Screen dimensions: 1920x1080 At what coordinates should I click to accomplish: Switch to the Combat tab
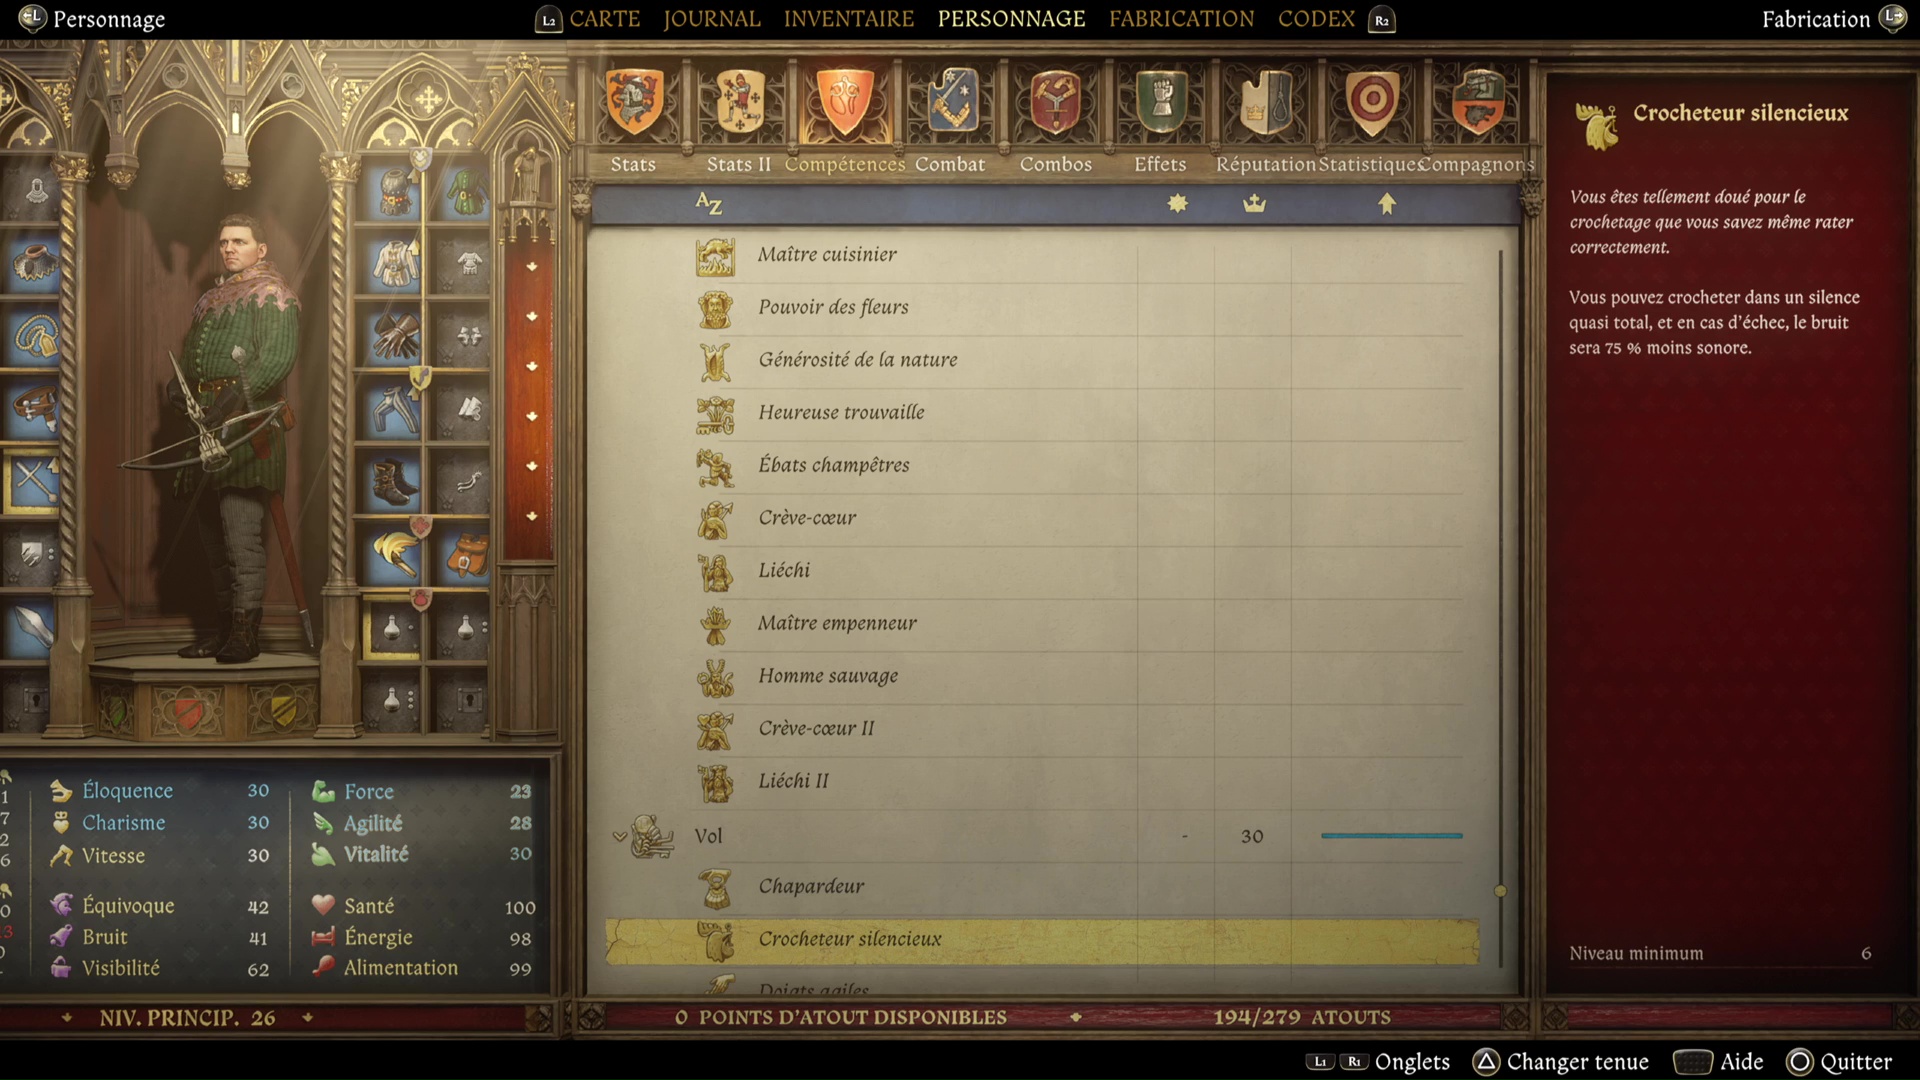pos(951,162)
